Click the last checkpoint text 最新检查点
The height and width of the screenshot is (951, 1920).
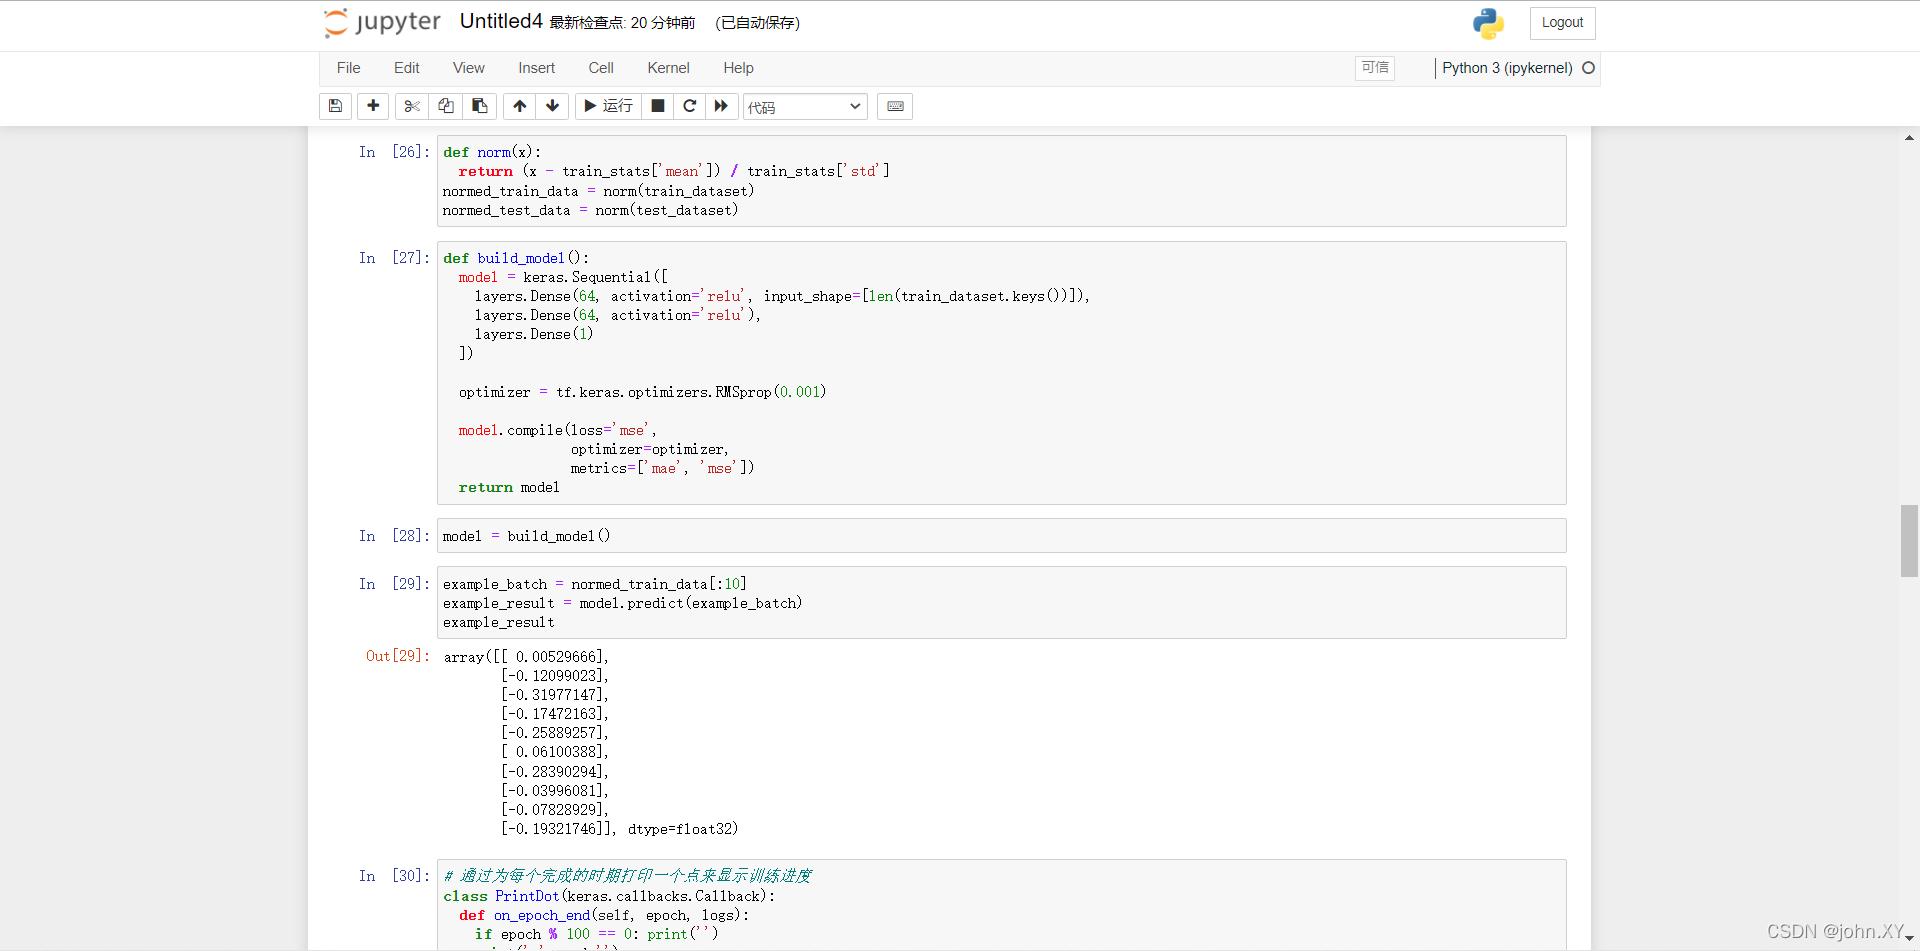pos(622,23)
